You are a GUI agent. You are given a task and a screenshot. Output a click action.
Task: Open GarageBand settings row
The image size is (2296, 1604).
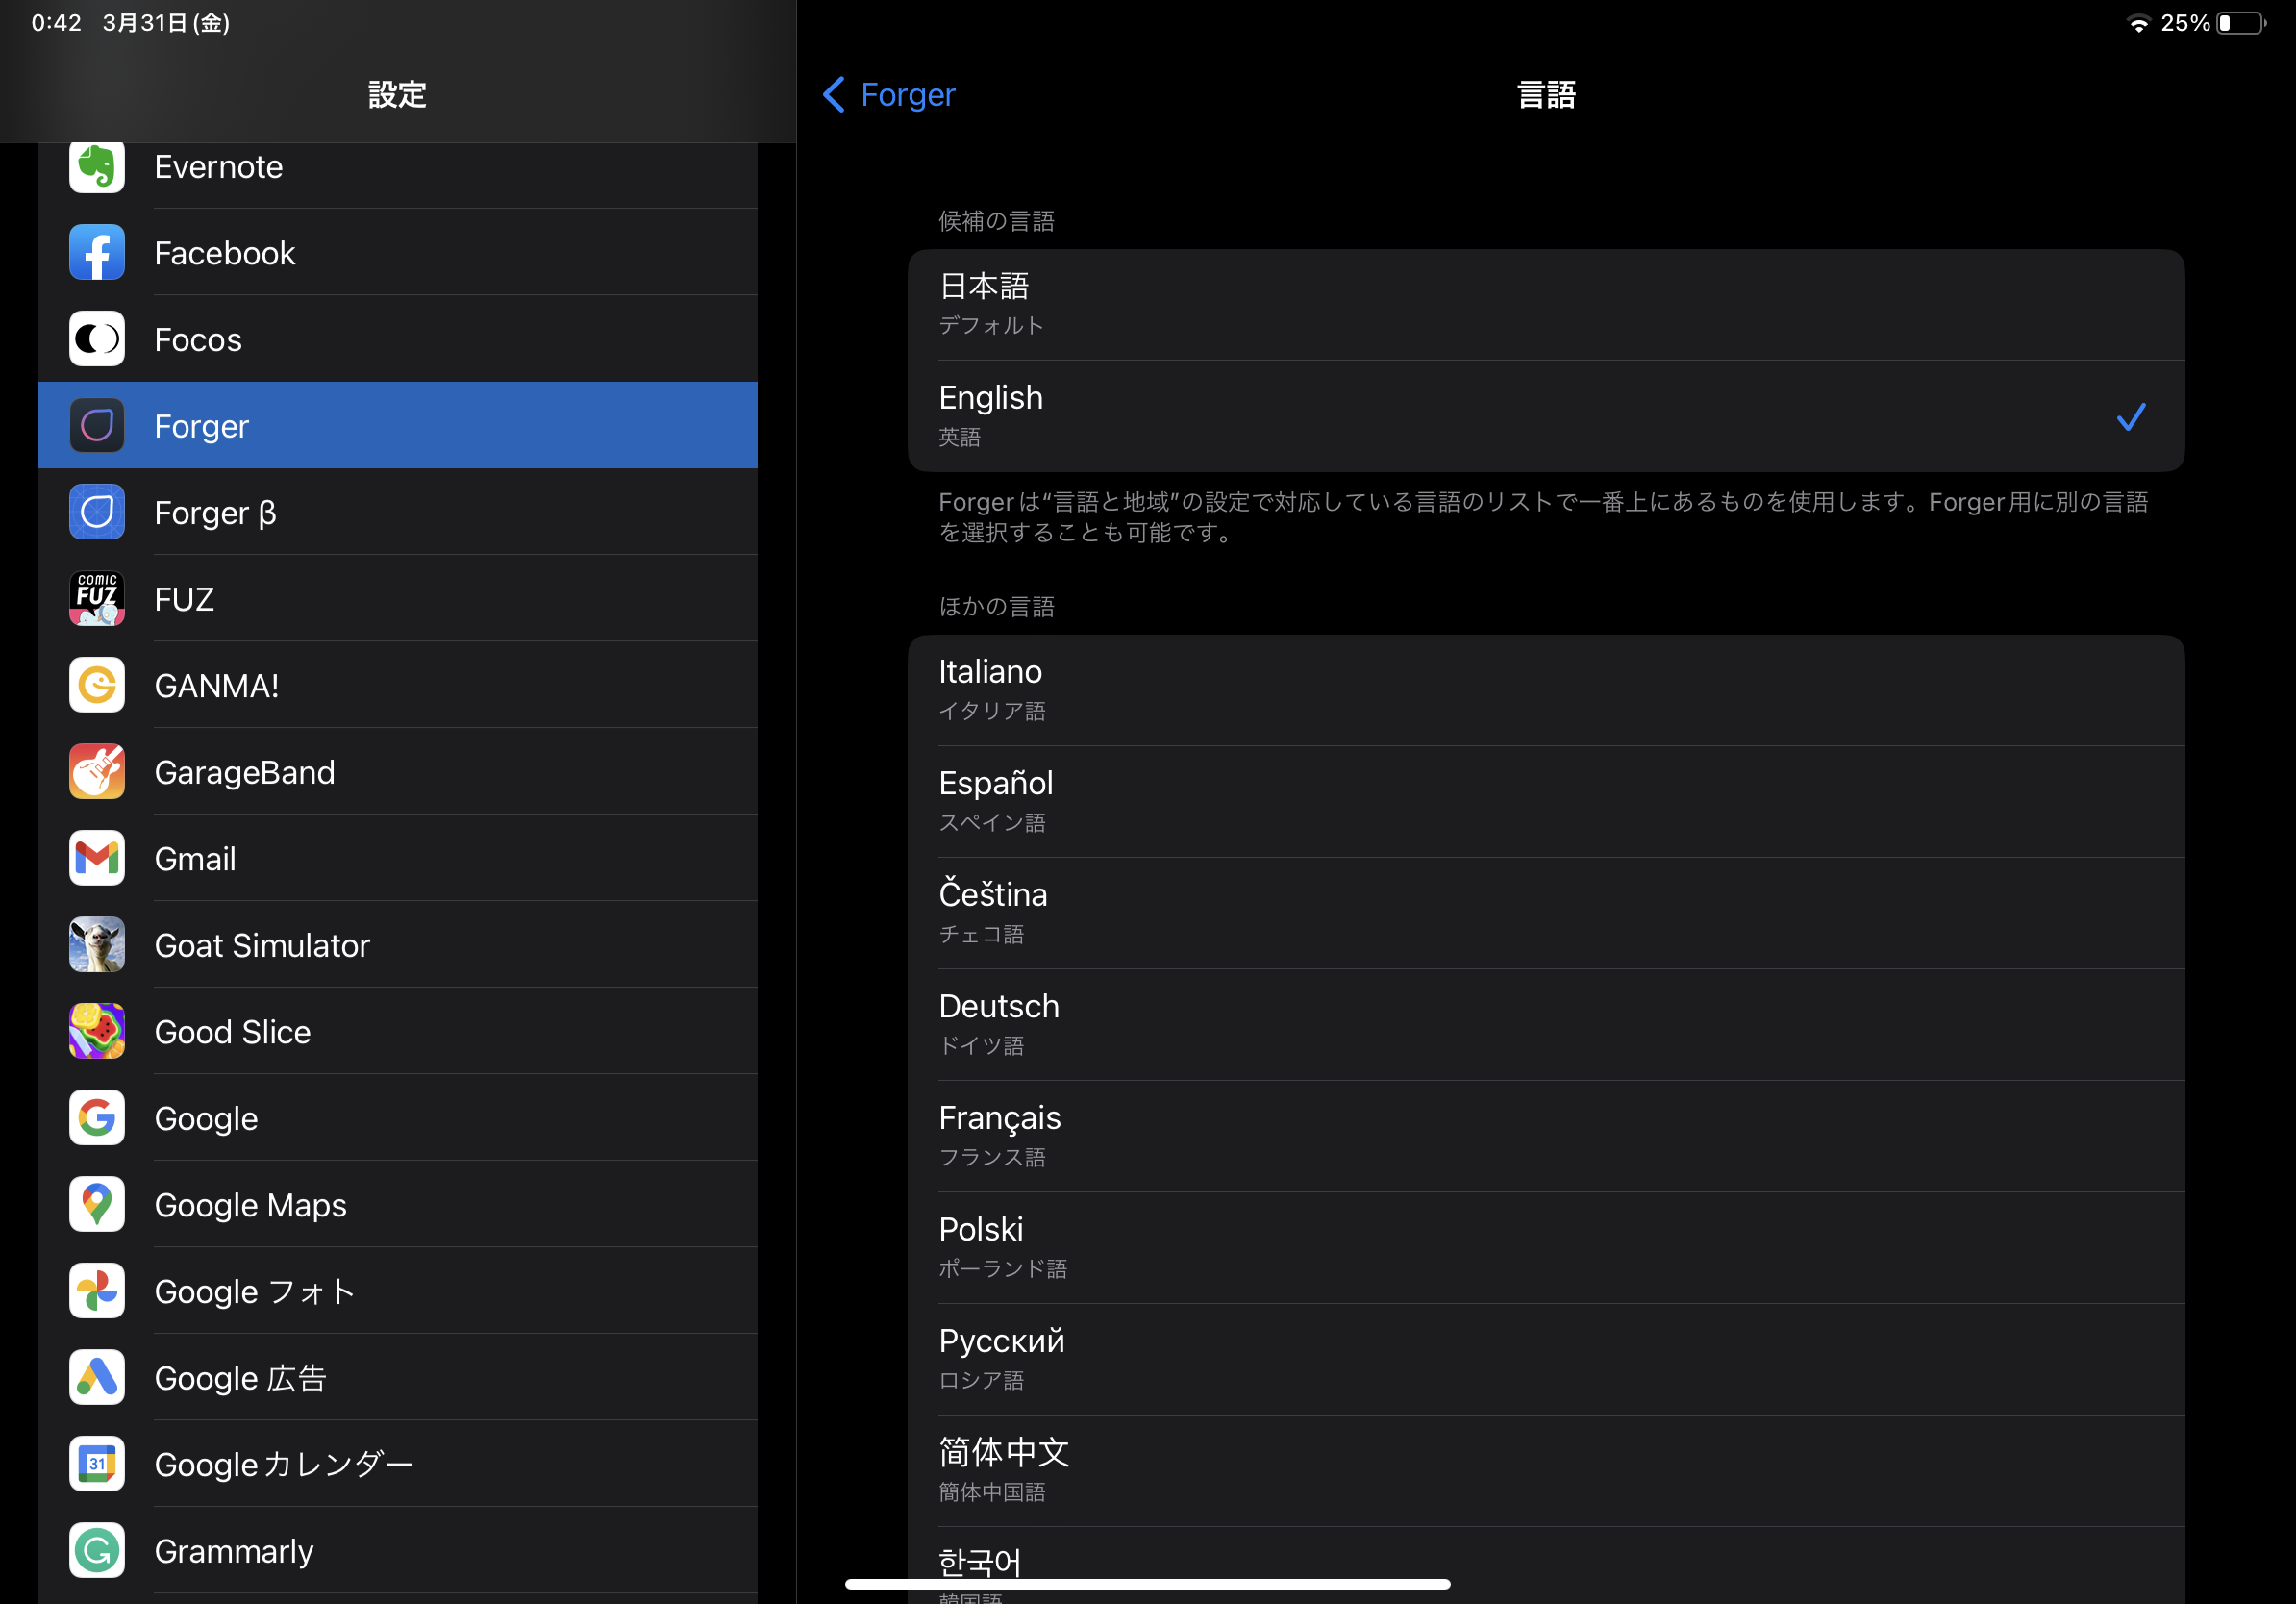pos(398,771)
